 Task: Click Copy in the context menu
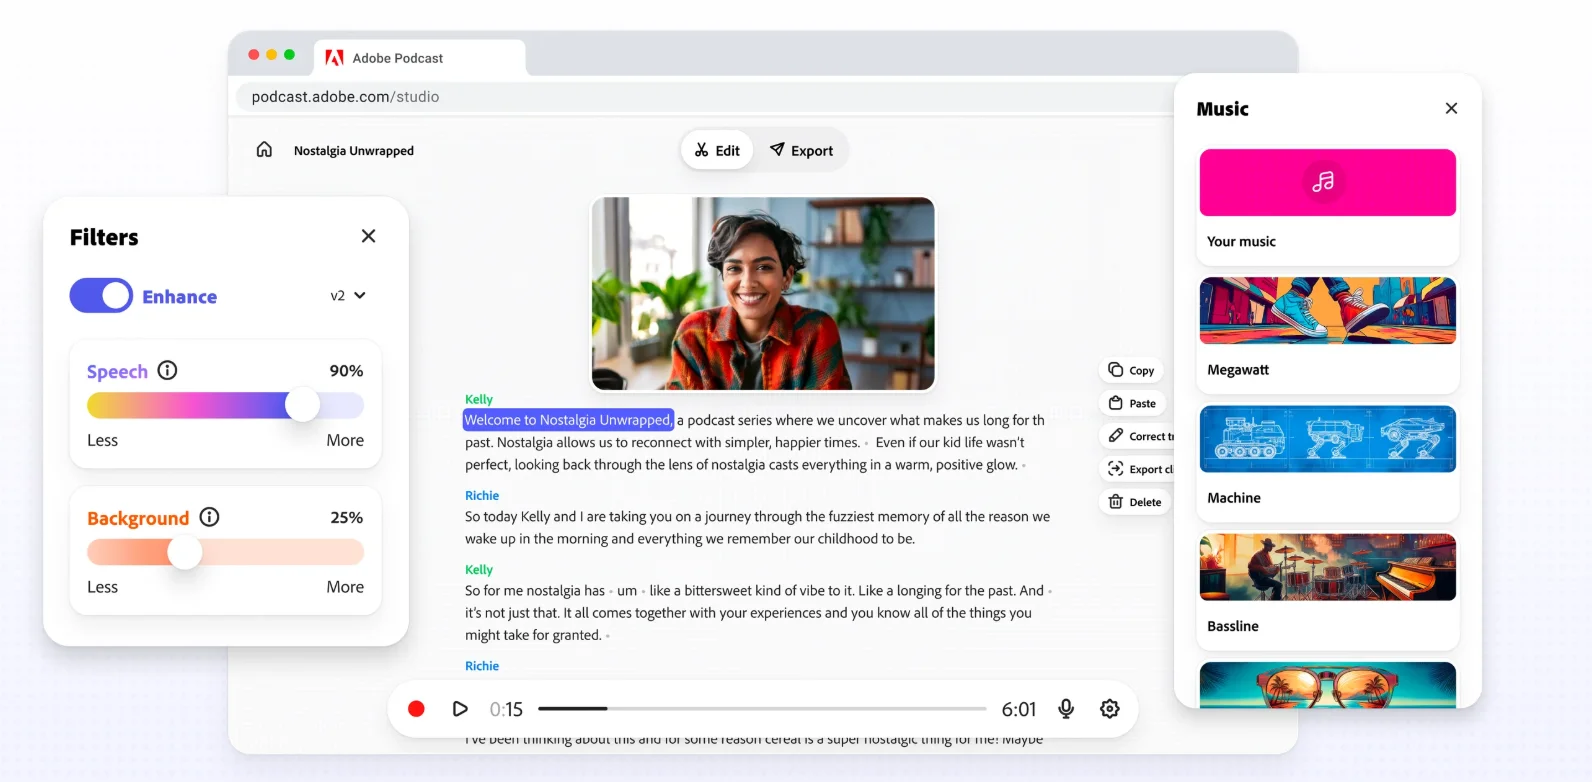(1131, 370)
